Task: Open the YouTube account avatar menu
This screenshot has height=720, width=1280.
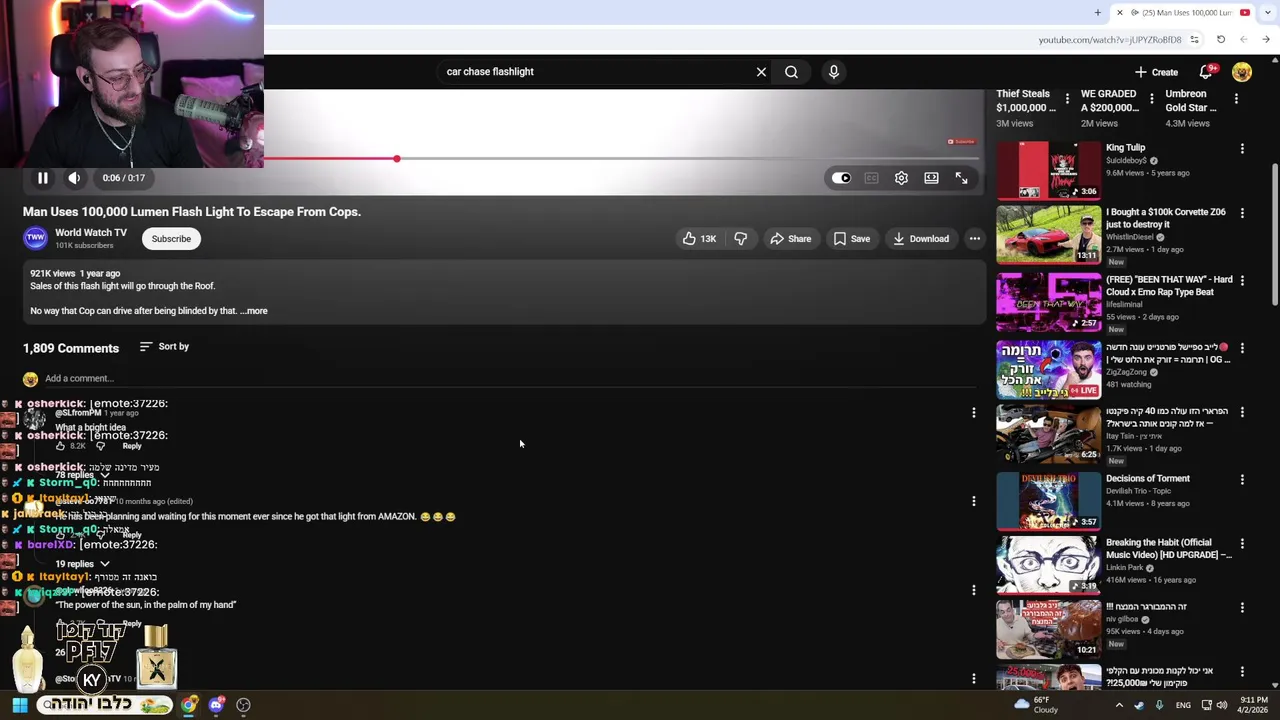Action: coord(1242,72)
